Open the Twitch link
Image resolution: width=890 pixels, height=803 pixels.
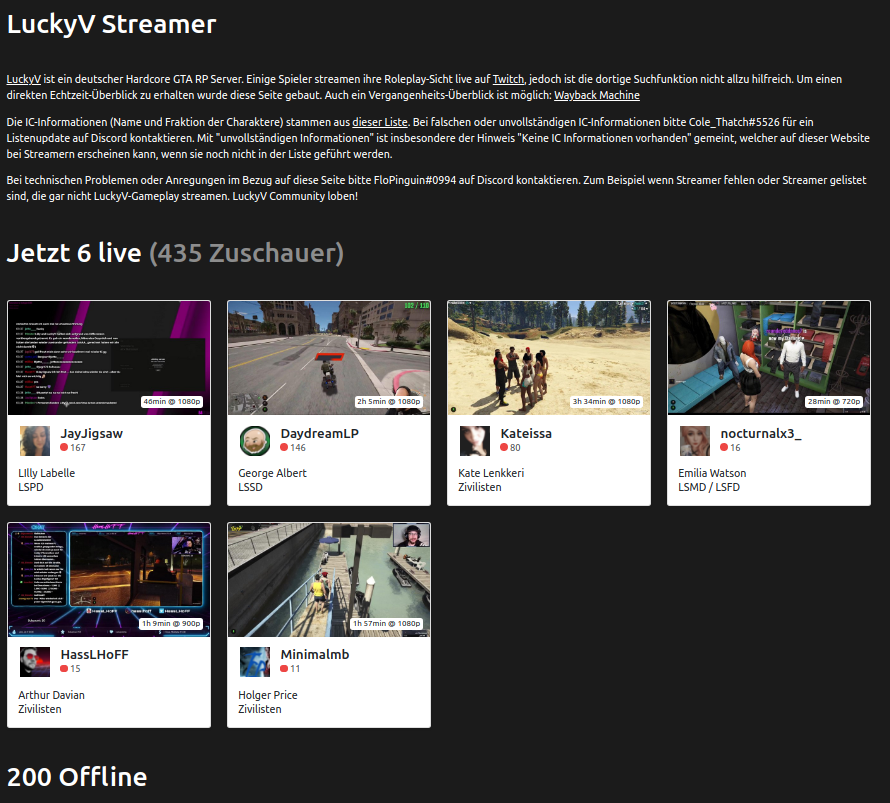[x=508, y=78]
